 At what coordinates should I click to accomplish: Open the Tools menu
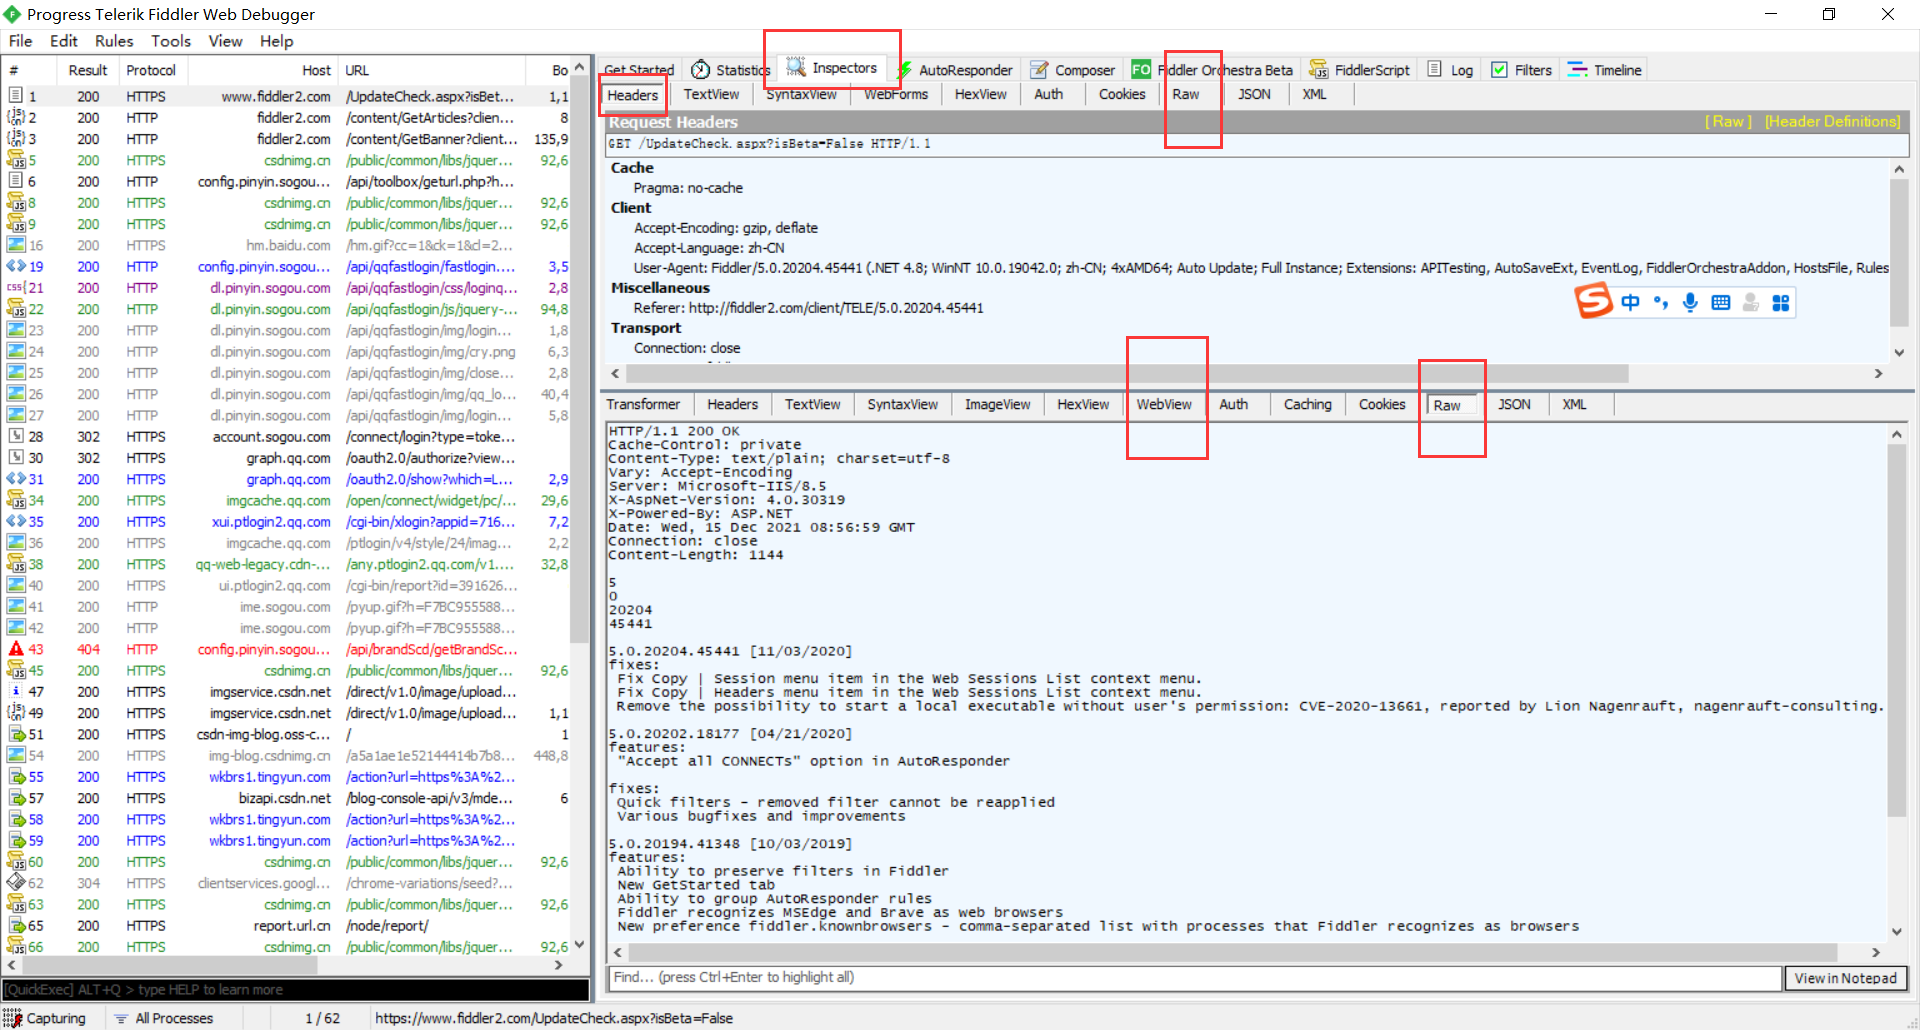[171, 41]
